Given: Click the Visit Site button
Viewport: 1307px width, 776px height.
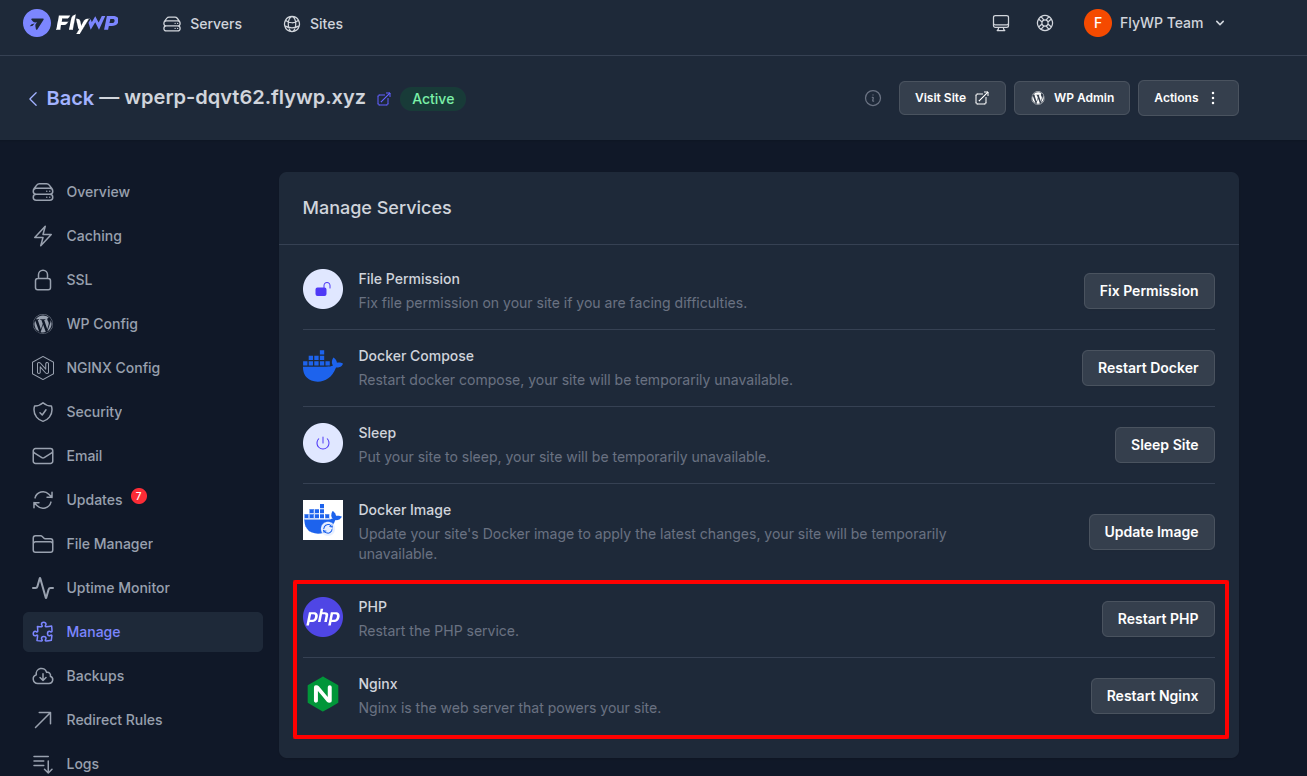Looking at the screenshot, I should pyautogui.click(x=952, y=98).
